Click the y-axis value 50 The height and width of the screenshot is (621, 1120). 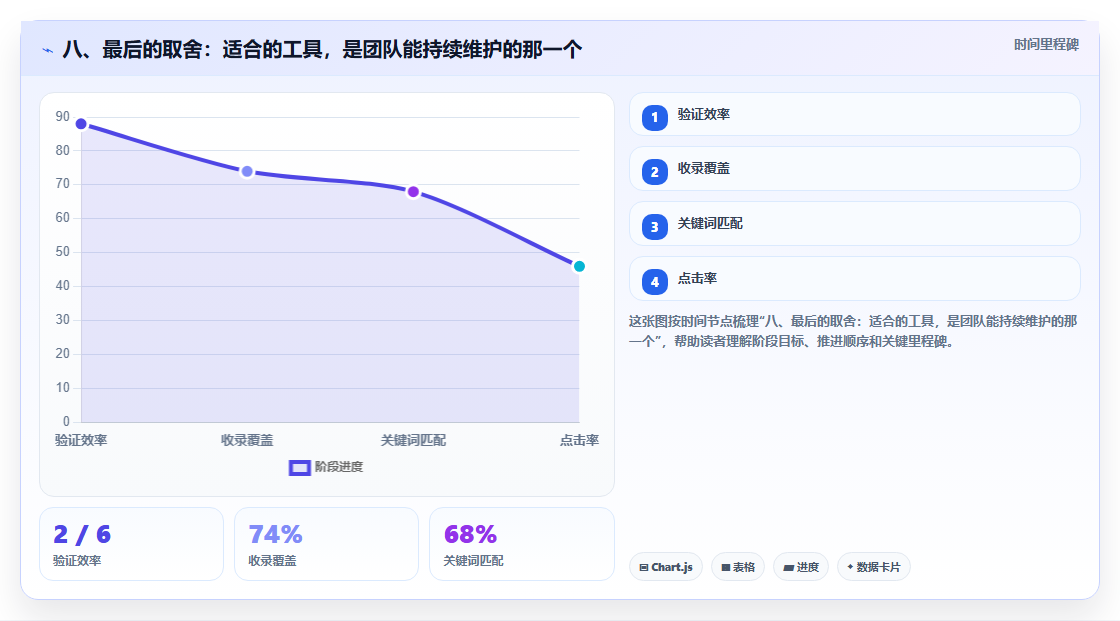(x=63, y=252)
